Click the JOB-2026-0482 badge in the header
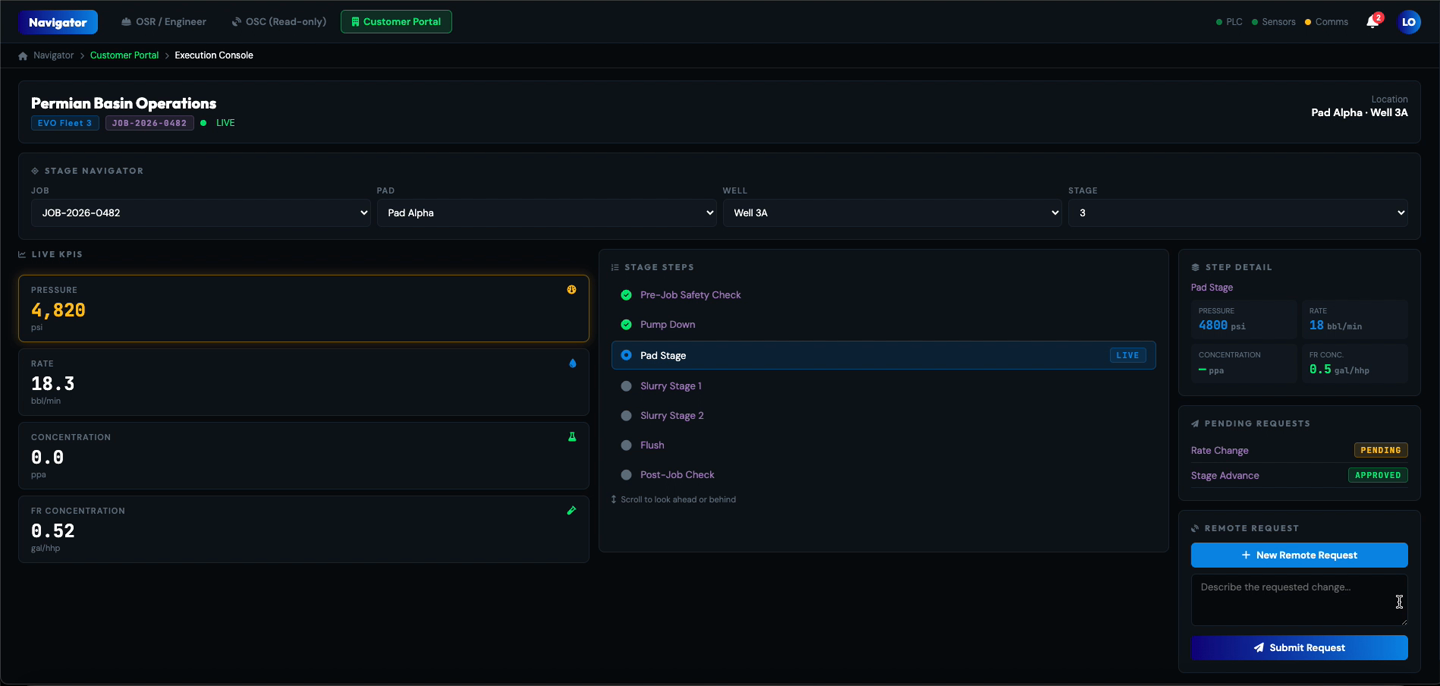1440x686 pixels. coord(150,123)
